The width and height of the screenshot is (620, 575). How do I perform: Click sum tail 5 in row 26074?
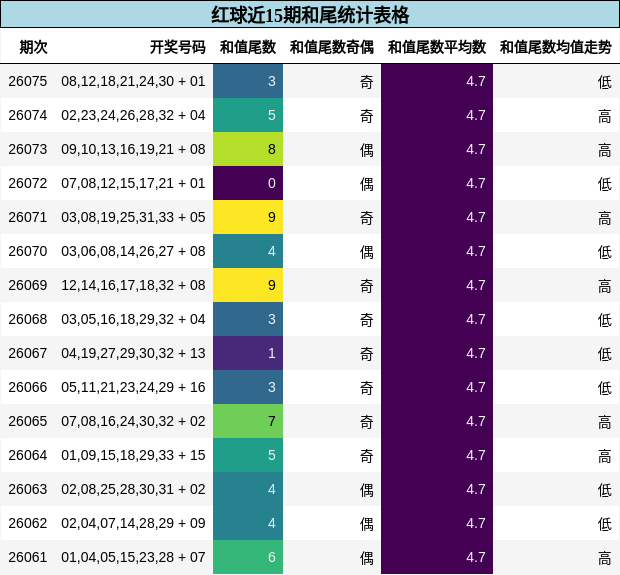[248, 115]
